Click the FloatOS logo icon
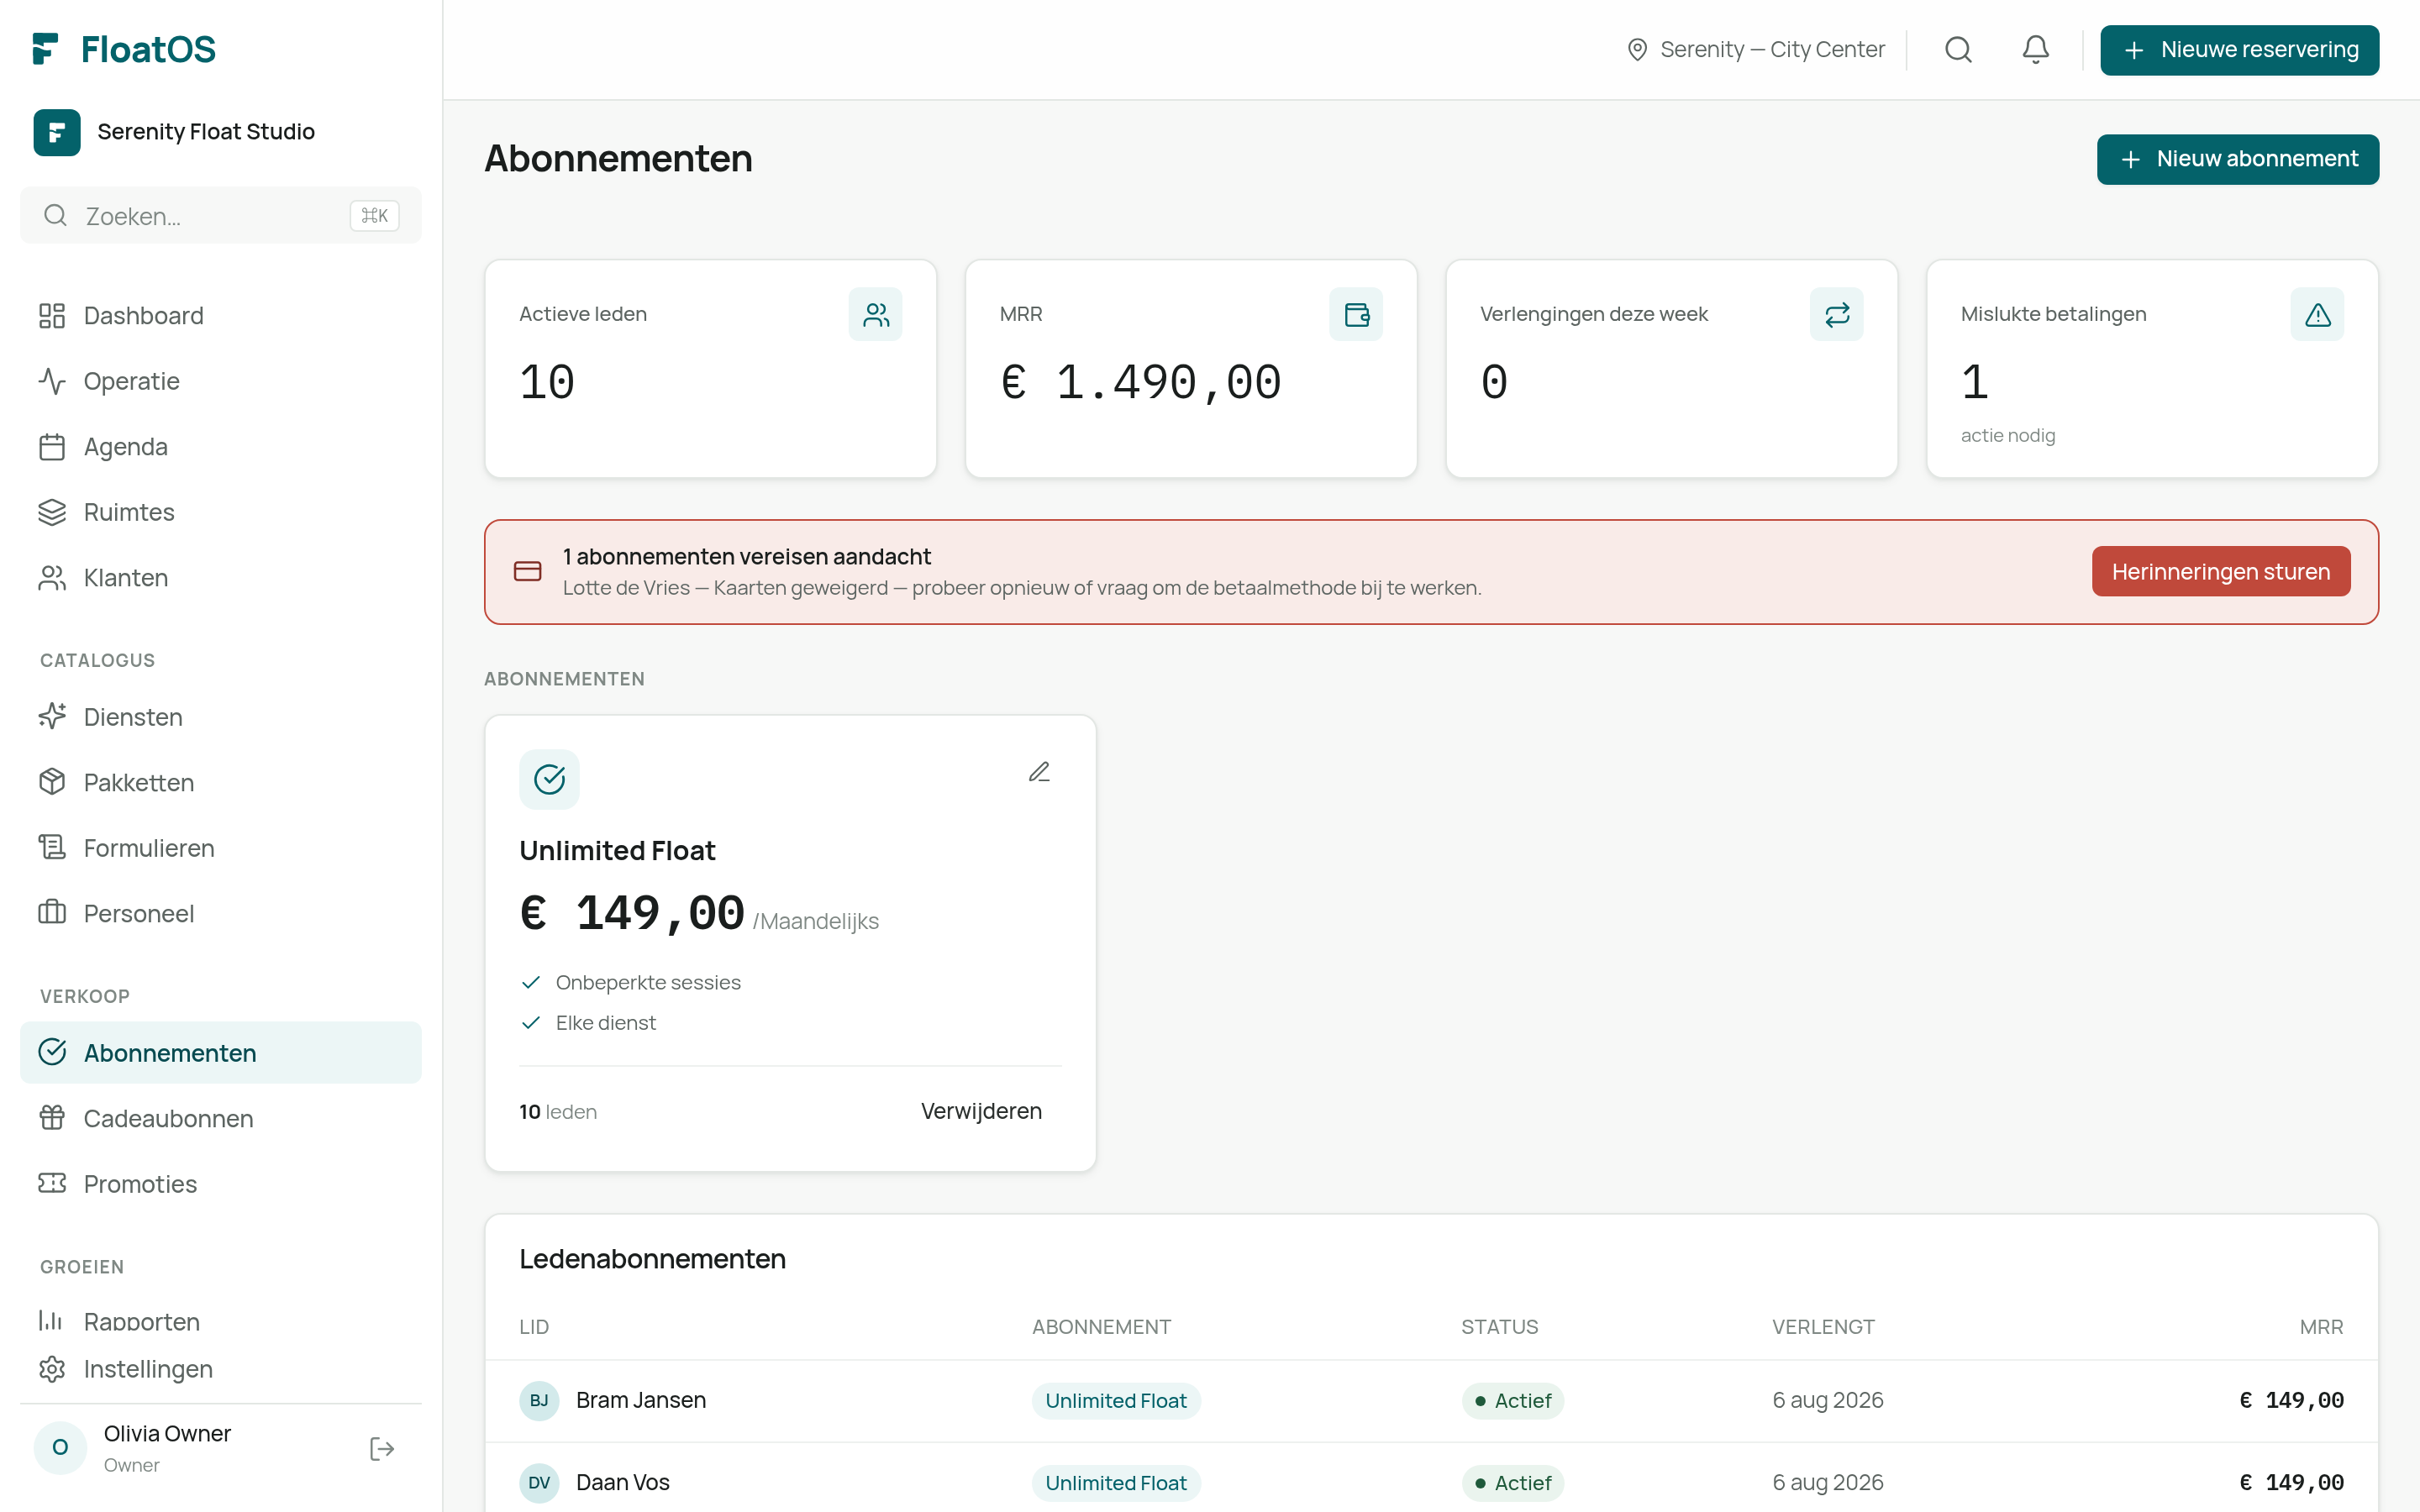 (x=46, y=49)
